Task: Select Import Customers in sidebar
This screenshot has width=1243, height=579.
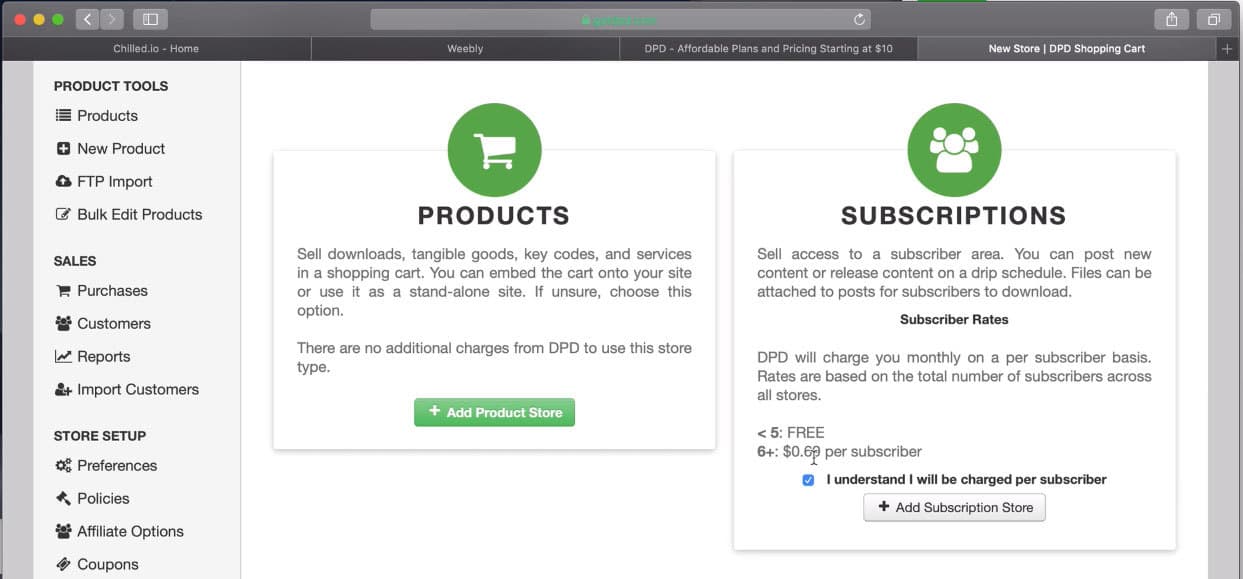Action: [137, 390]
